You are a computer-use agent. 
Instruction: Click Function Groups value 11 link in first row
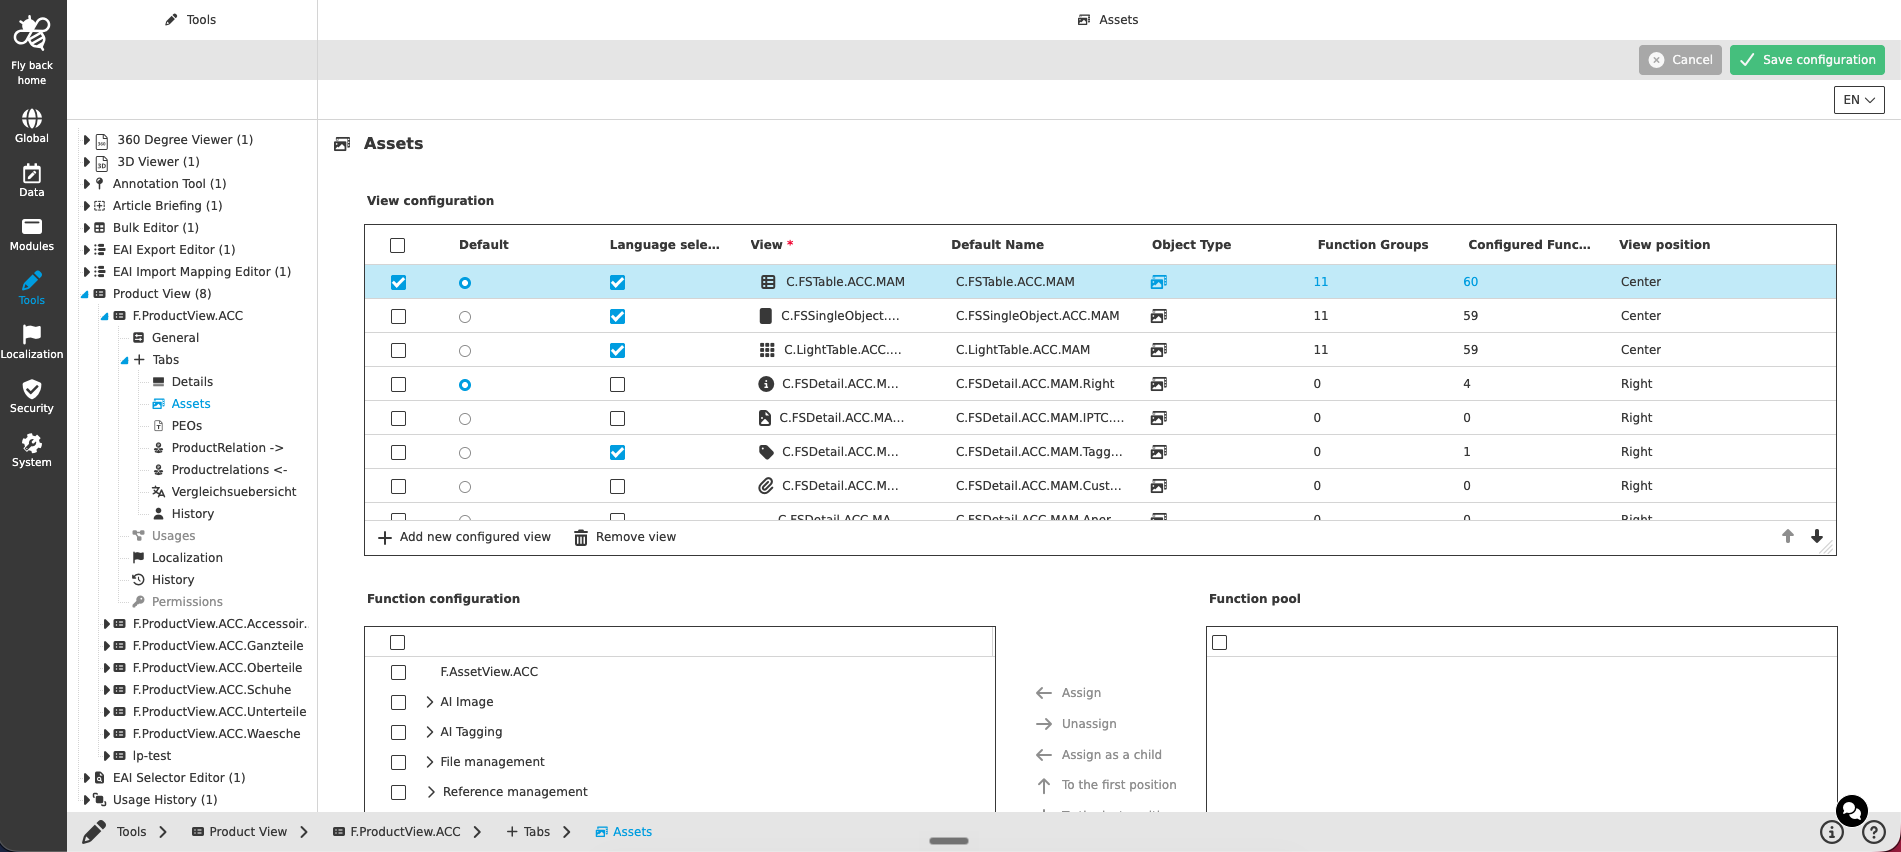coord(1321,282)
